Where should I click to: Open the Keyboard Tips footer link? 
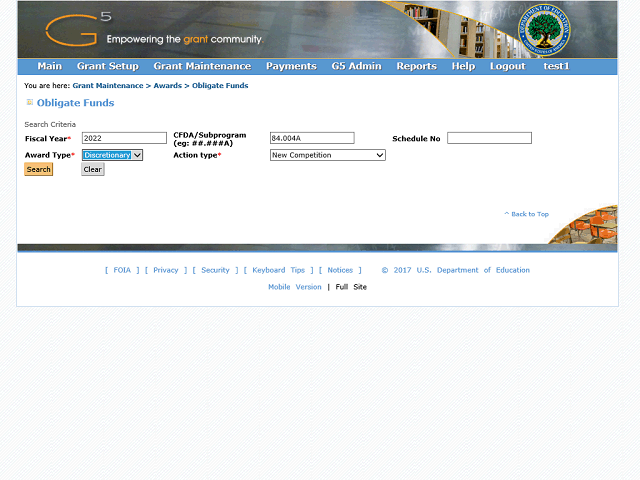(x=278, y=270)
